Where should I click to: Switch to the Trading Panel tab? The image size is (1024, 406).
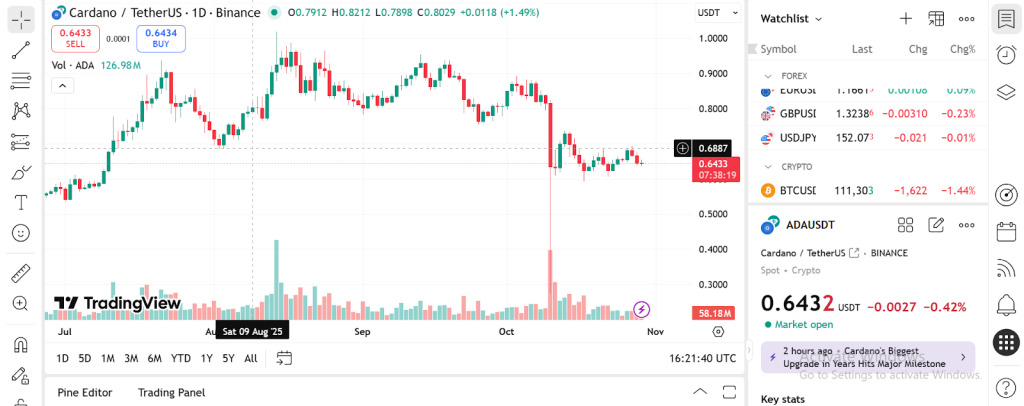coord(171,392)
